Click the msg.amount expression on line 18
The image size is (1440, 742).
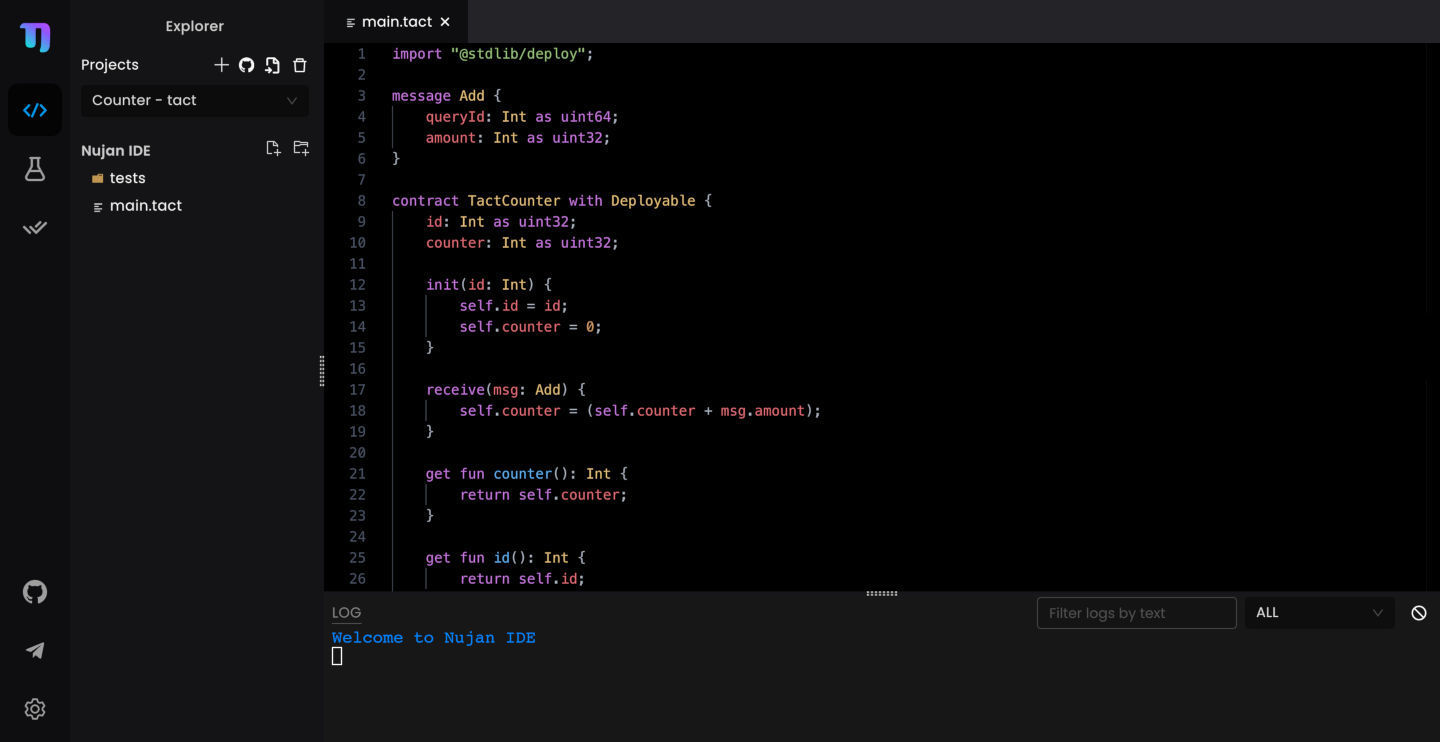[762, 411]
